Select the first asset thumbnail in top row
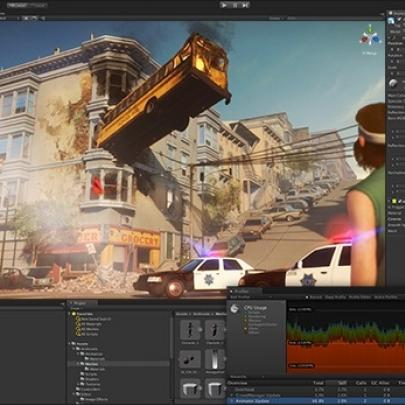 pos(190,330)
